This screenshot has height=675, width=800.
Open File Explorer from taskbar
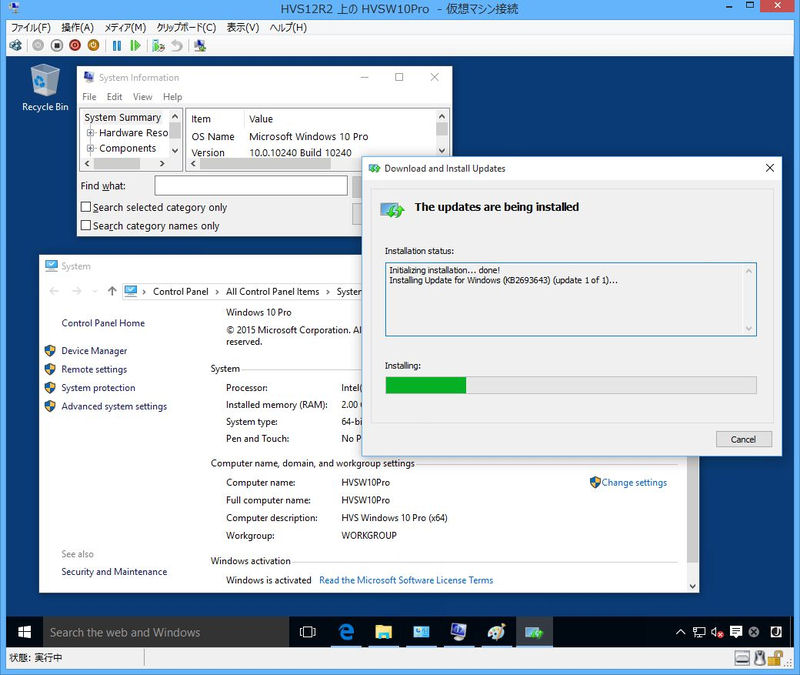[x=384, y=632]
